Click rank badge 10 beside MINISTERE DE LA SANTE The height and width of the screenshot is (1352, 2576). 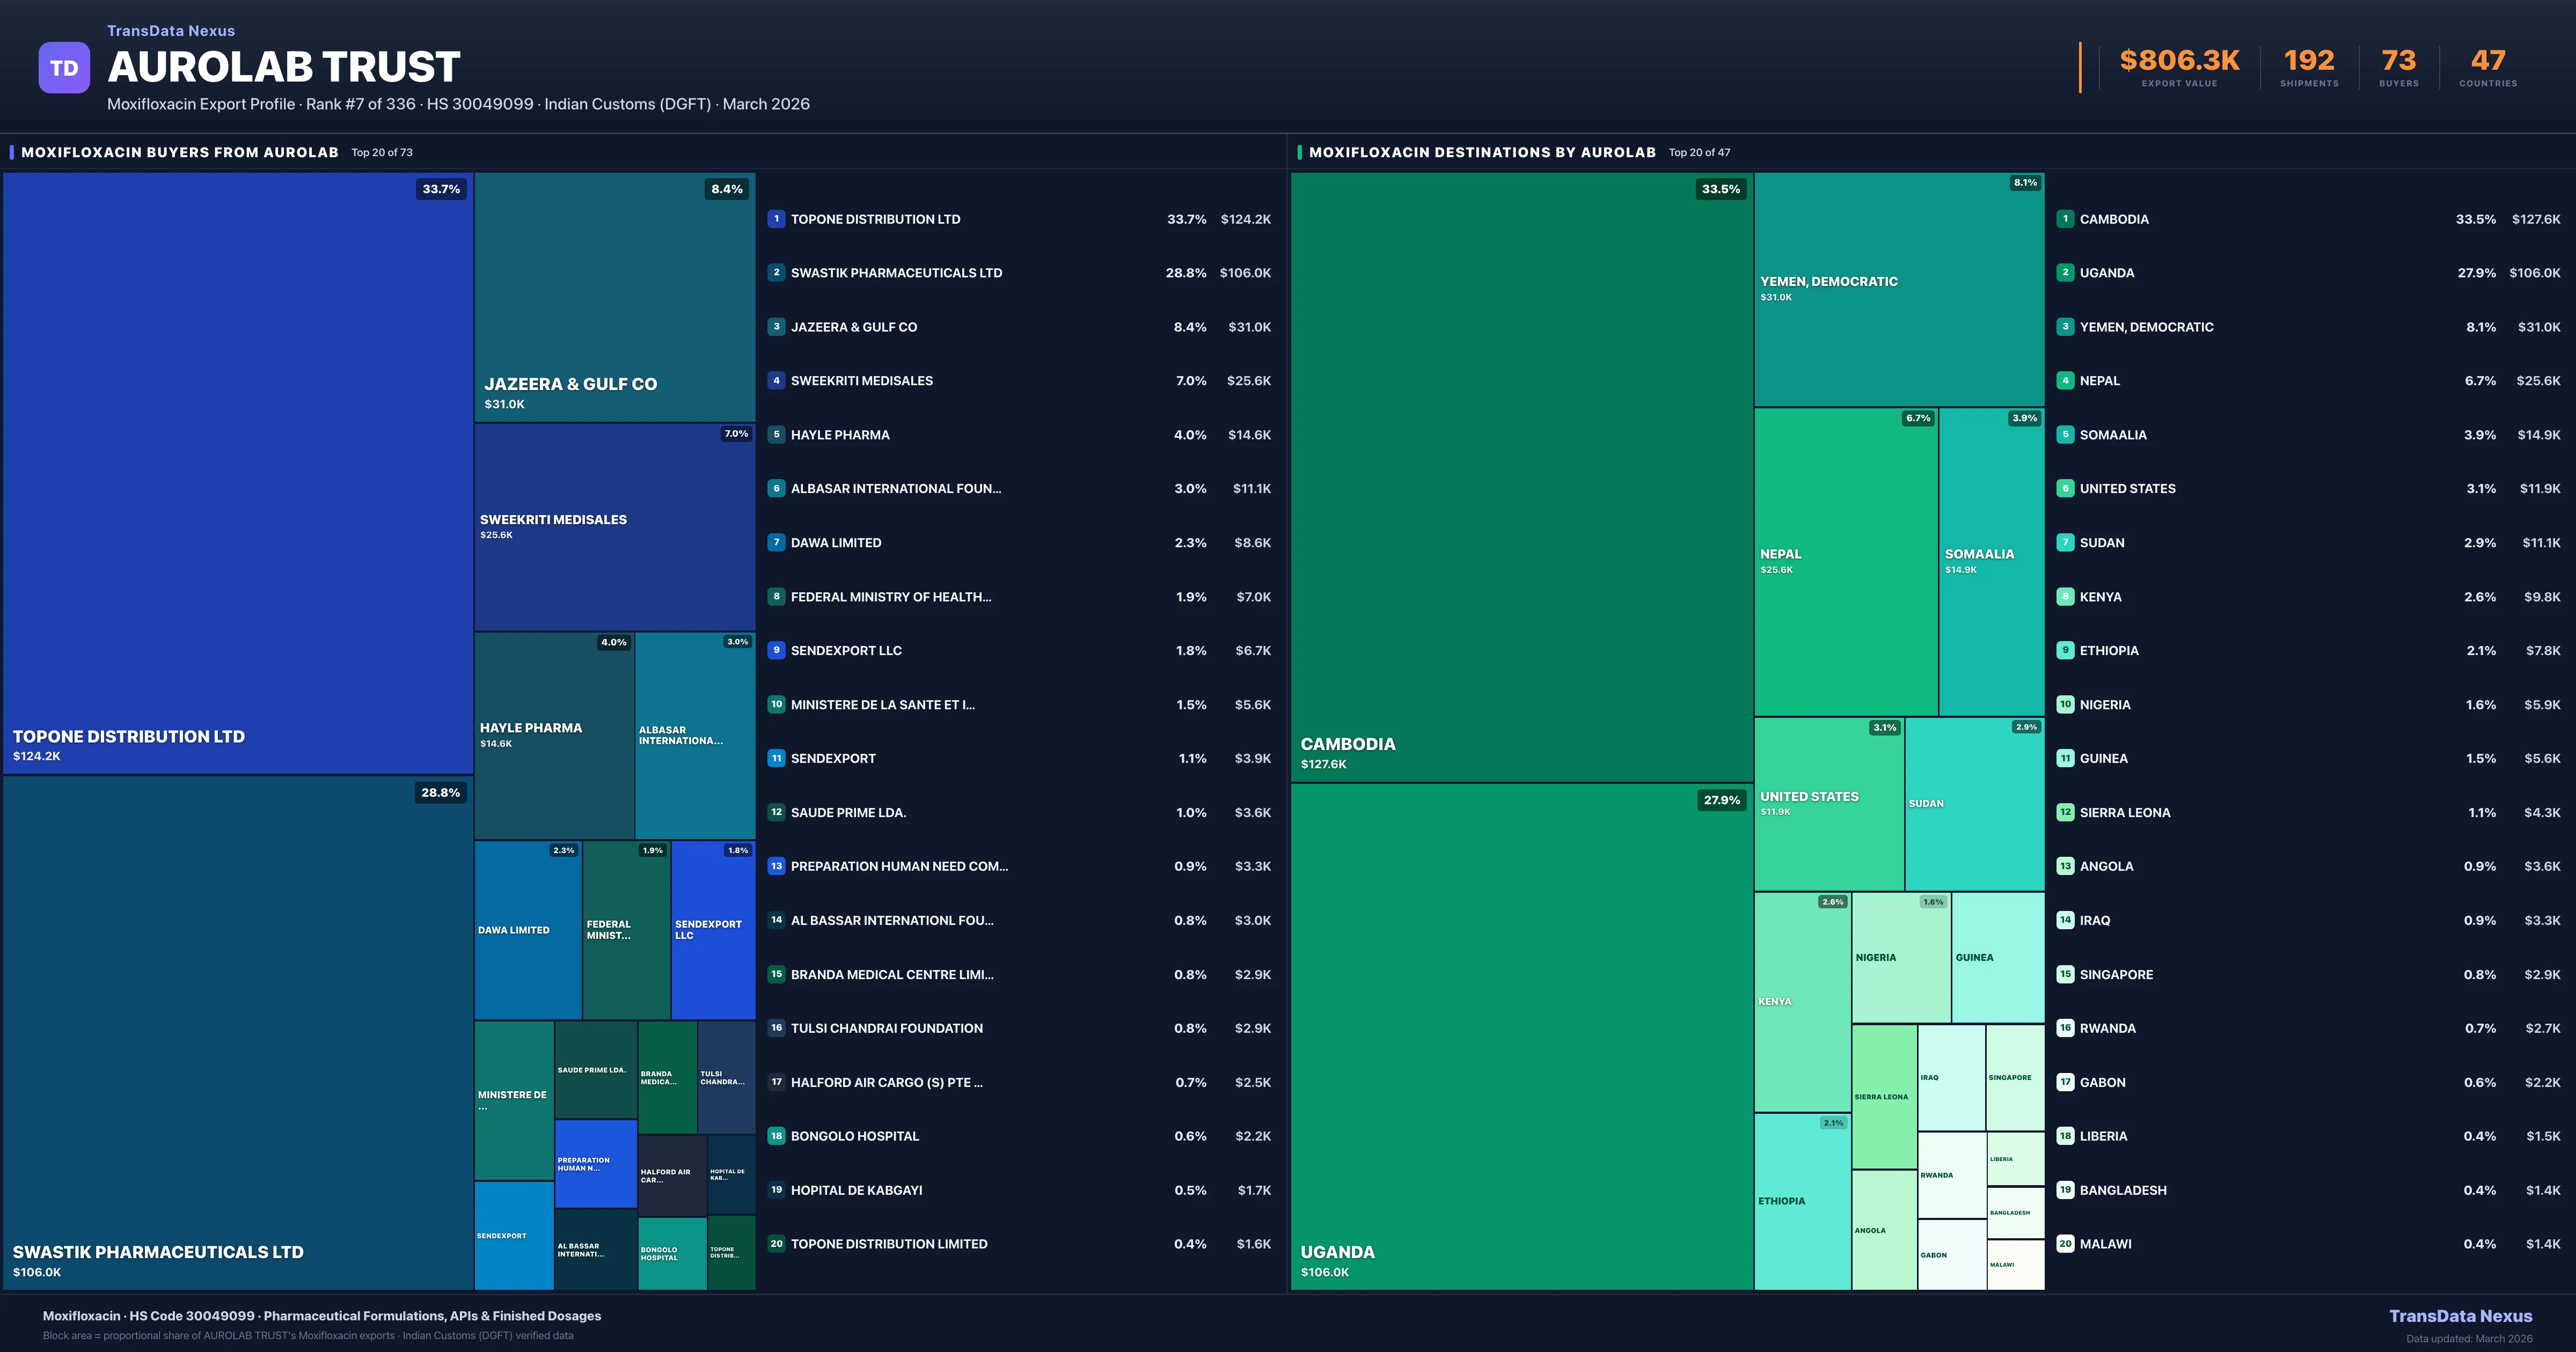click(x=777, y=704)
